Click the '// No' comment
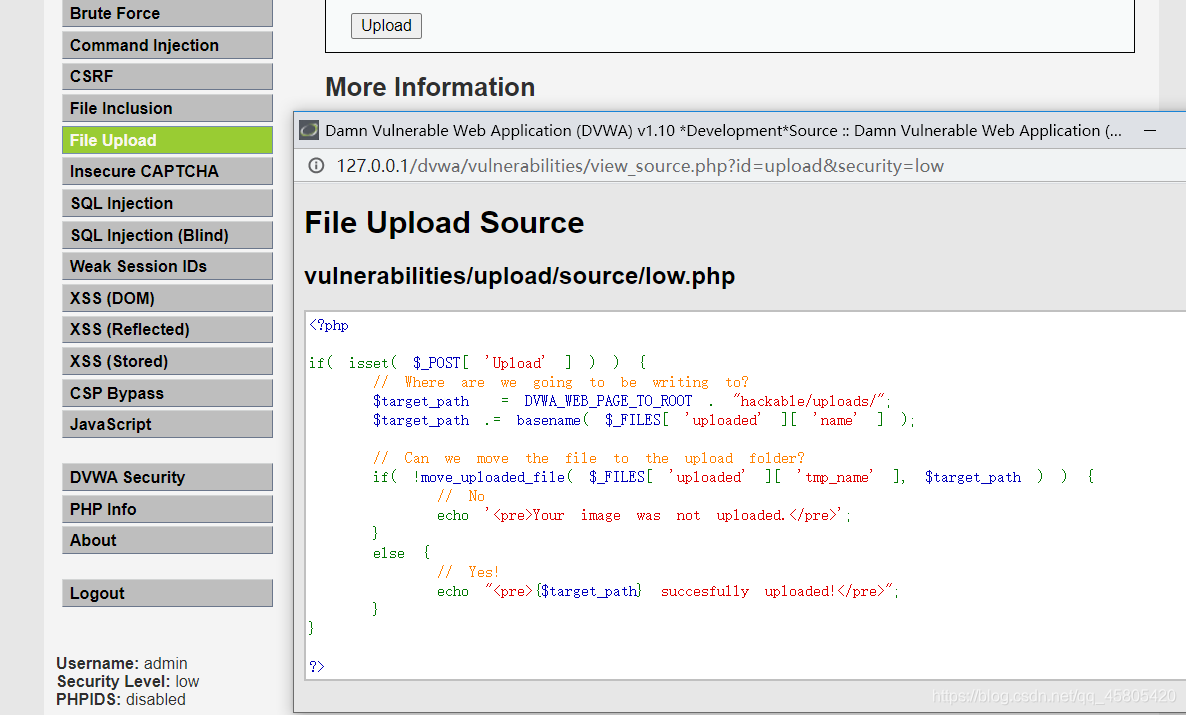This screenshot has height=715, width=1186. (461, 496)
